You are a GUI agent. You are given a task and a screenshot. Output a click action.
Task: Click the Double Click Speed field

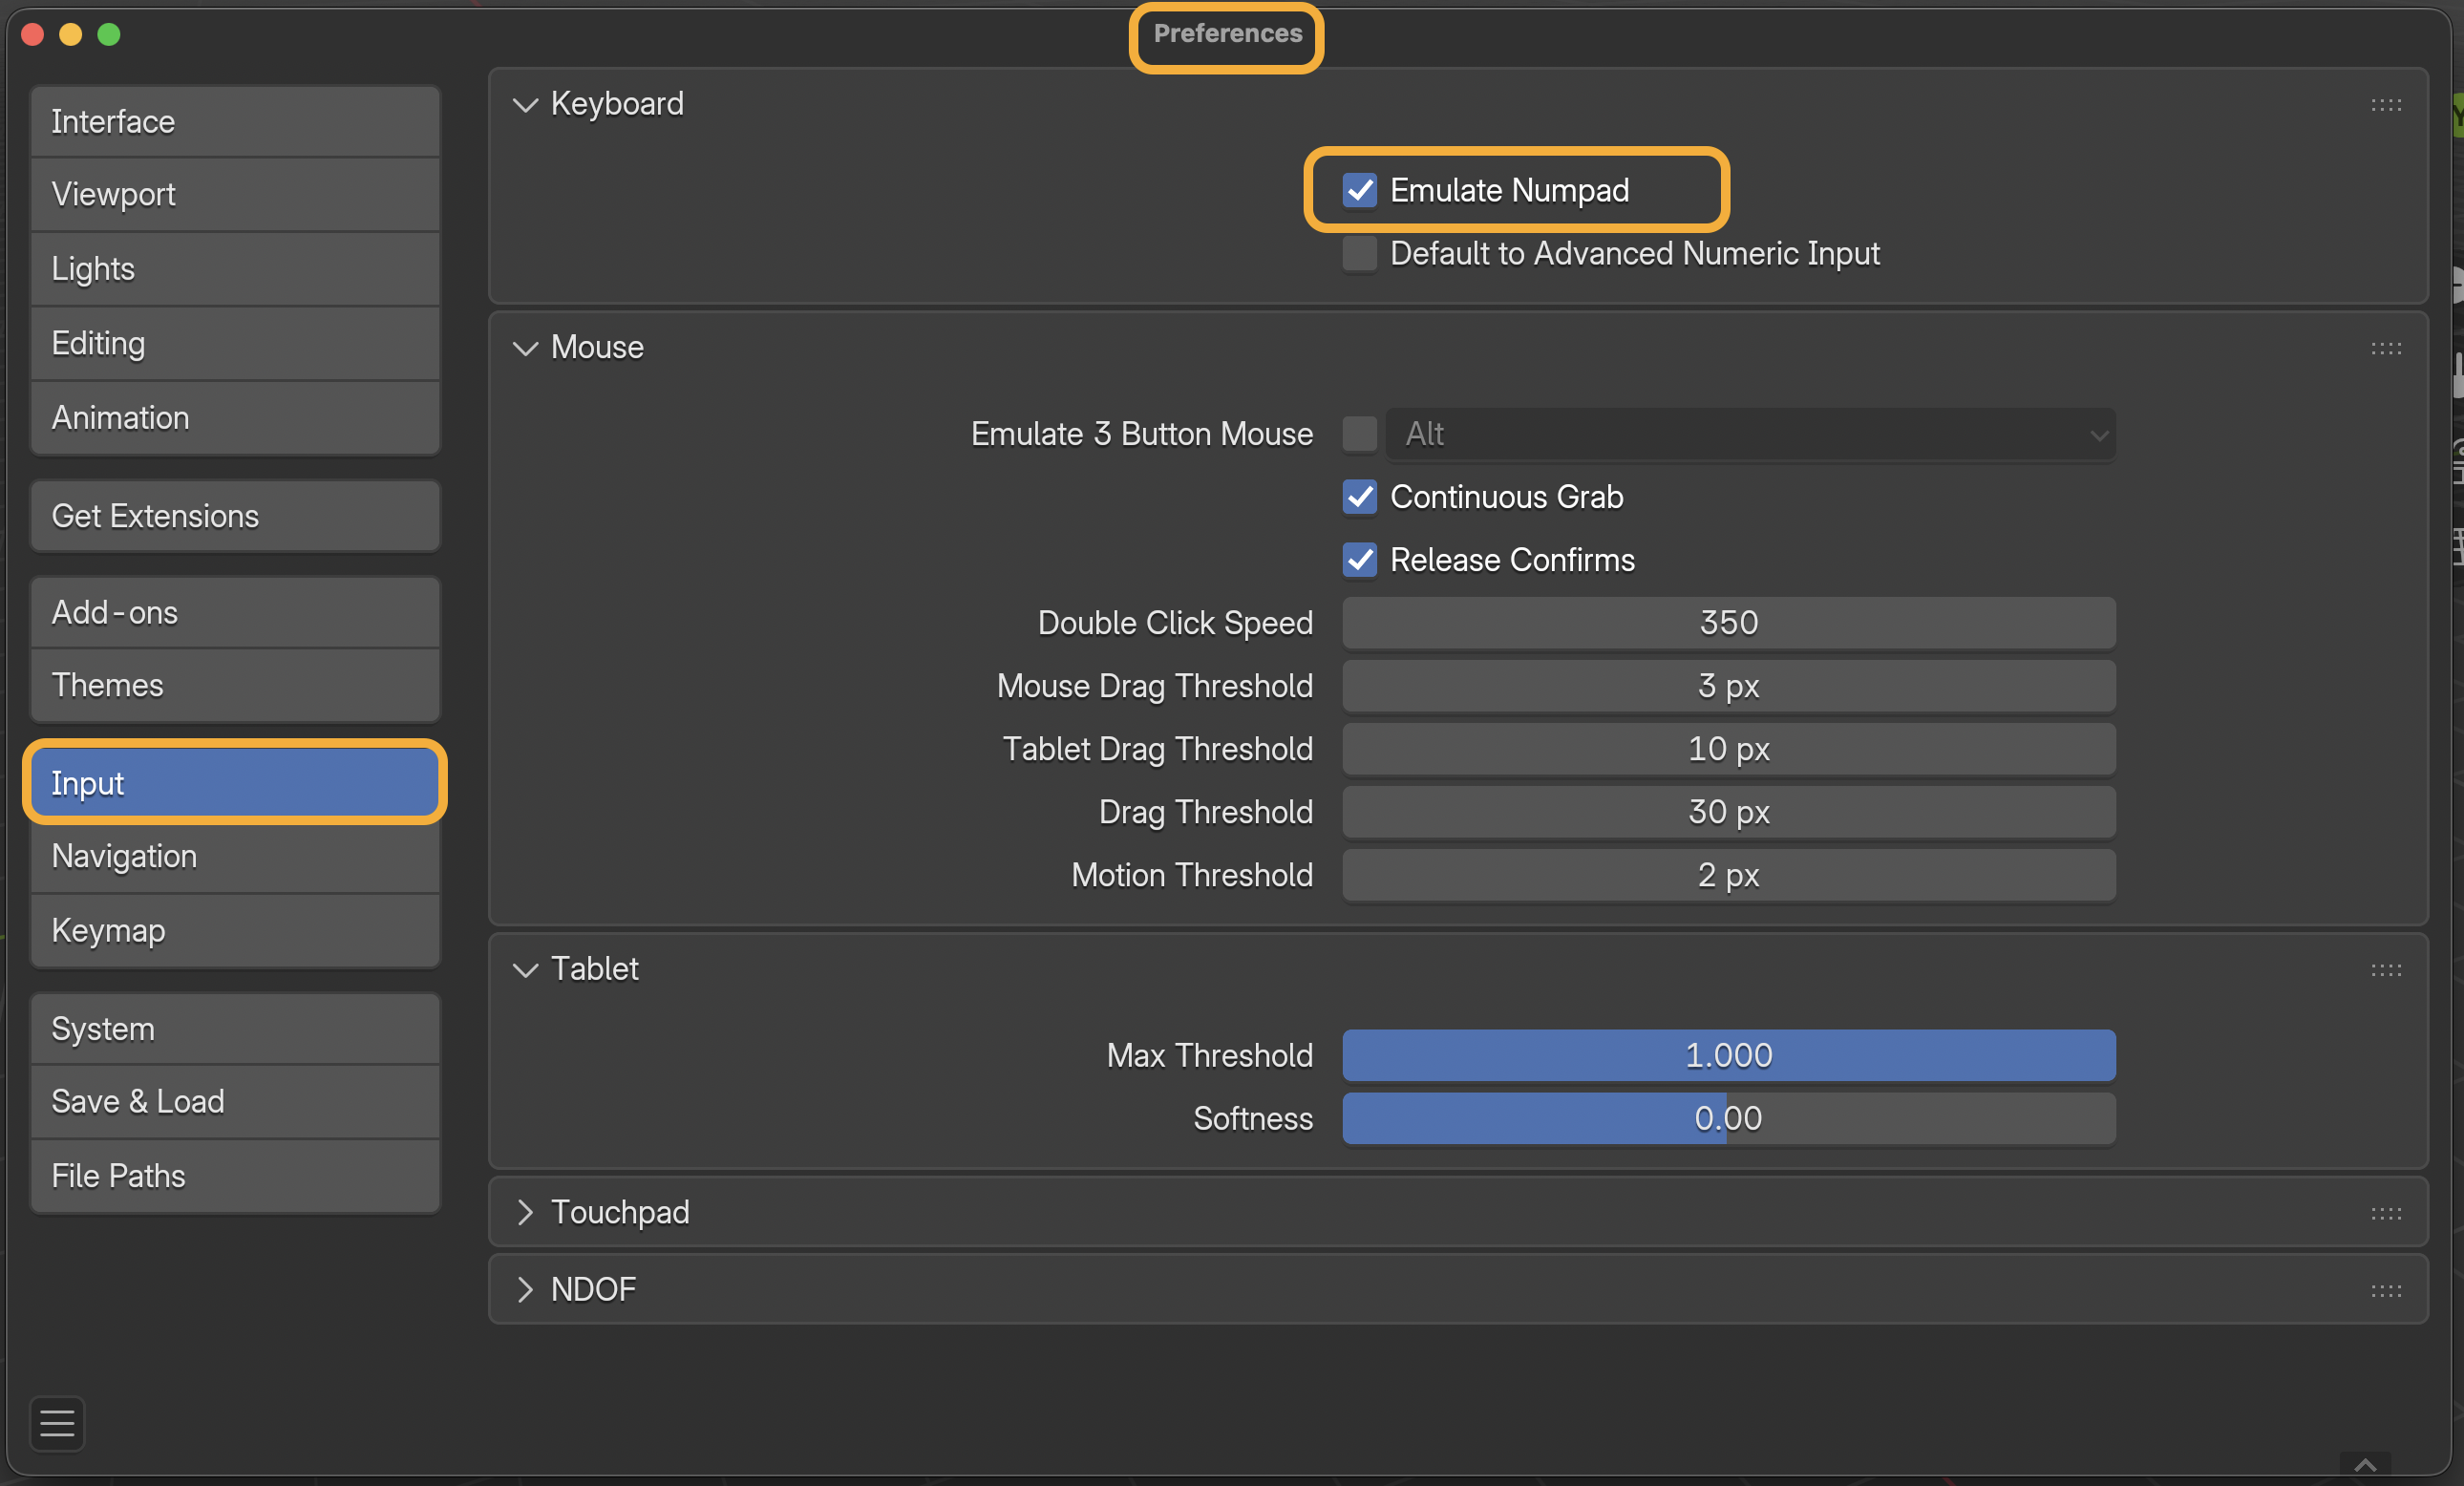pyautogui.click(x=1727, y=623)
